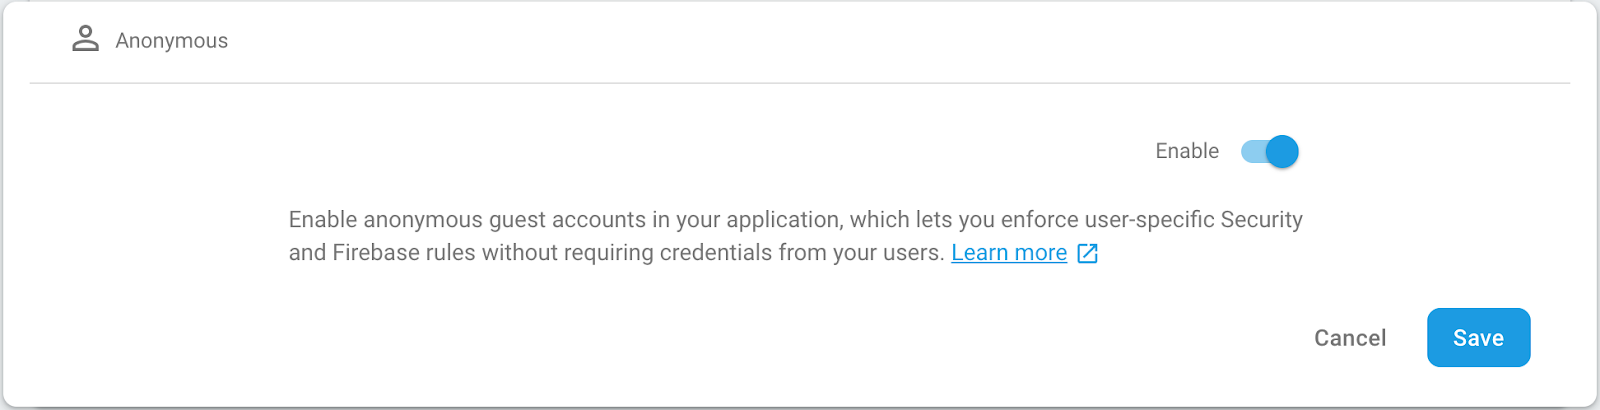Open the Learn more link
The width and height of the screenshot is (1600, 410).
pyautogui.click(x=1009, y=253)
